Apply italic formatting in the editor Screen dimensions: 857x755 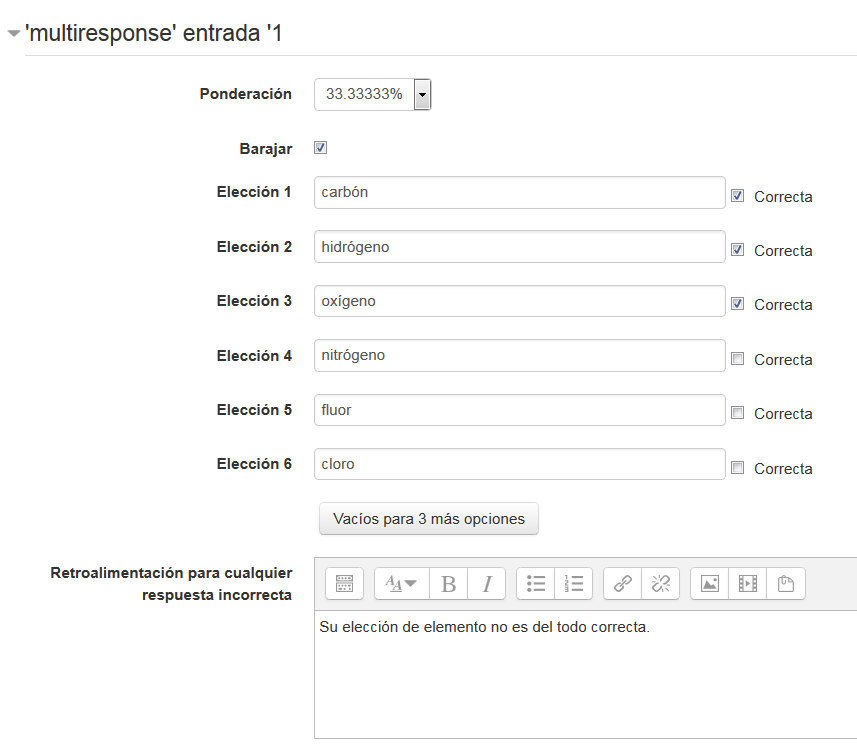(x=486, y=584)
